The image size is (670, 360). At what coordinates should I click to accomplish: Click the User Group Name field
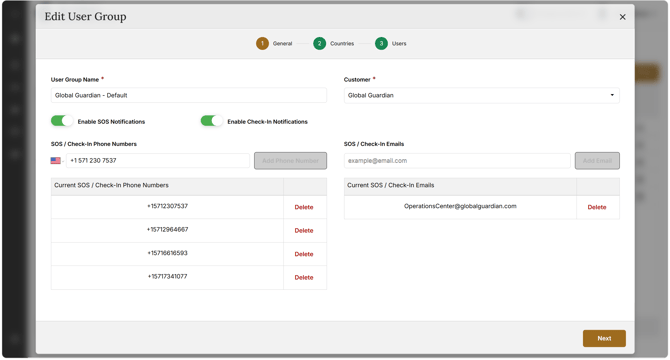188,95
